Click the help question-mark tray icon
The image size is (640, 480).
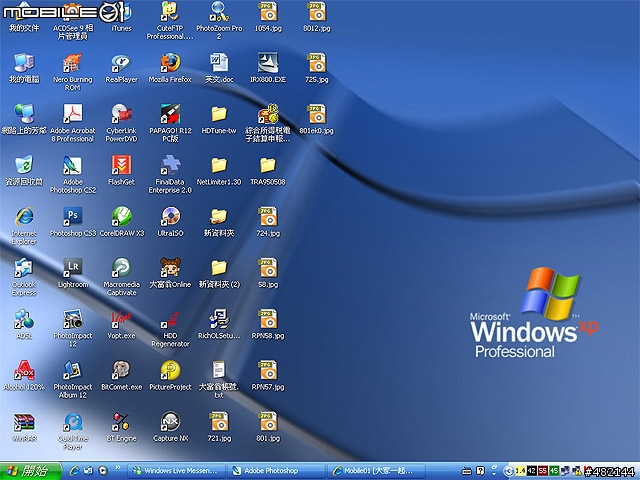[x=480, y=471]
